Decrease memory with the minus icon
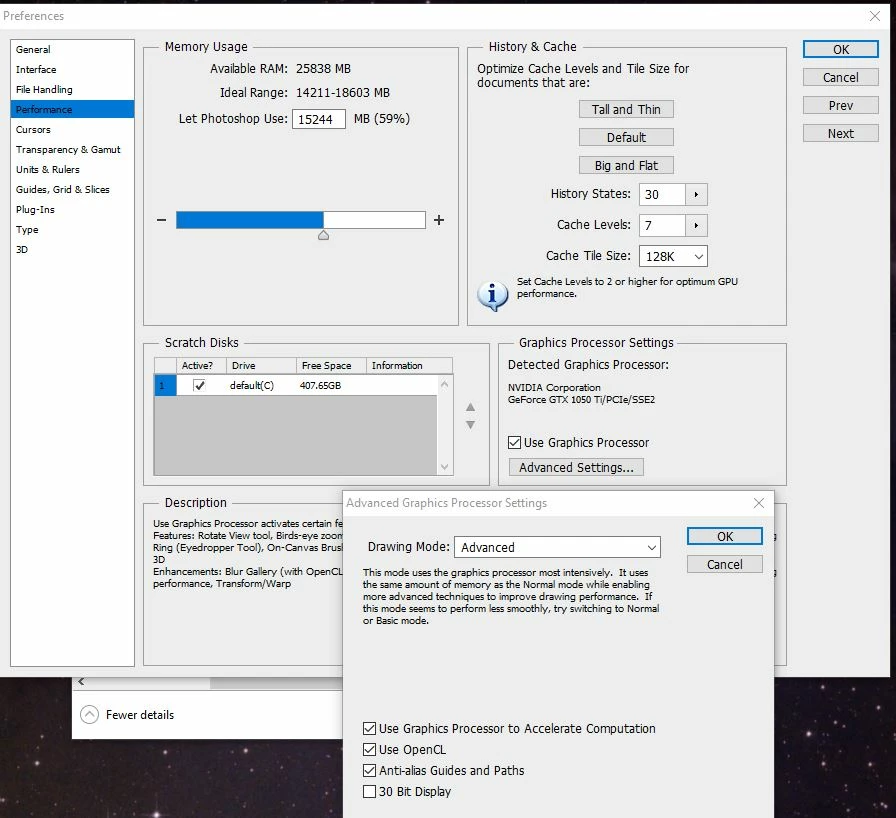Image resolution: width=896 pixels, height=818 pixels. coord(161,220)
